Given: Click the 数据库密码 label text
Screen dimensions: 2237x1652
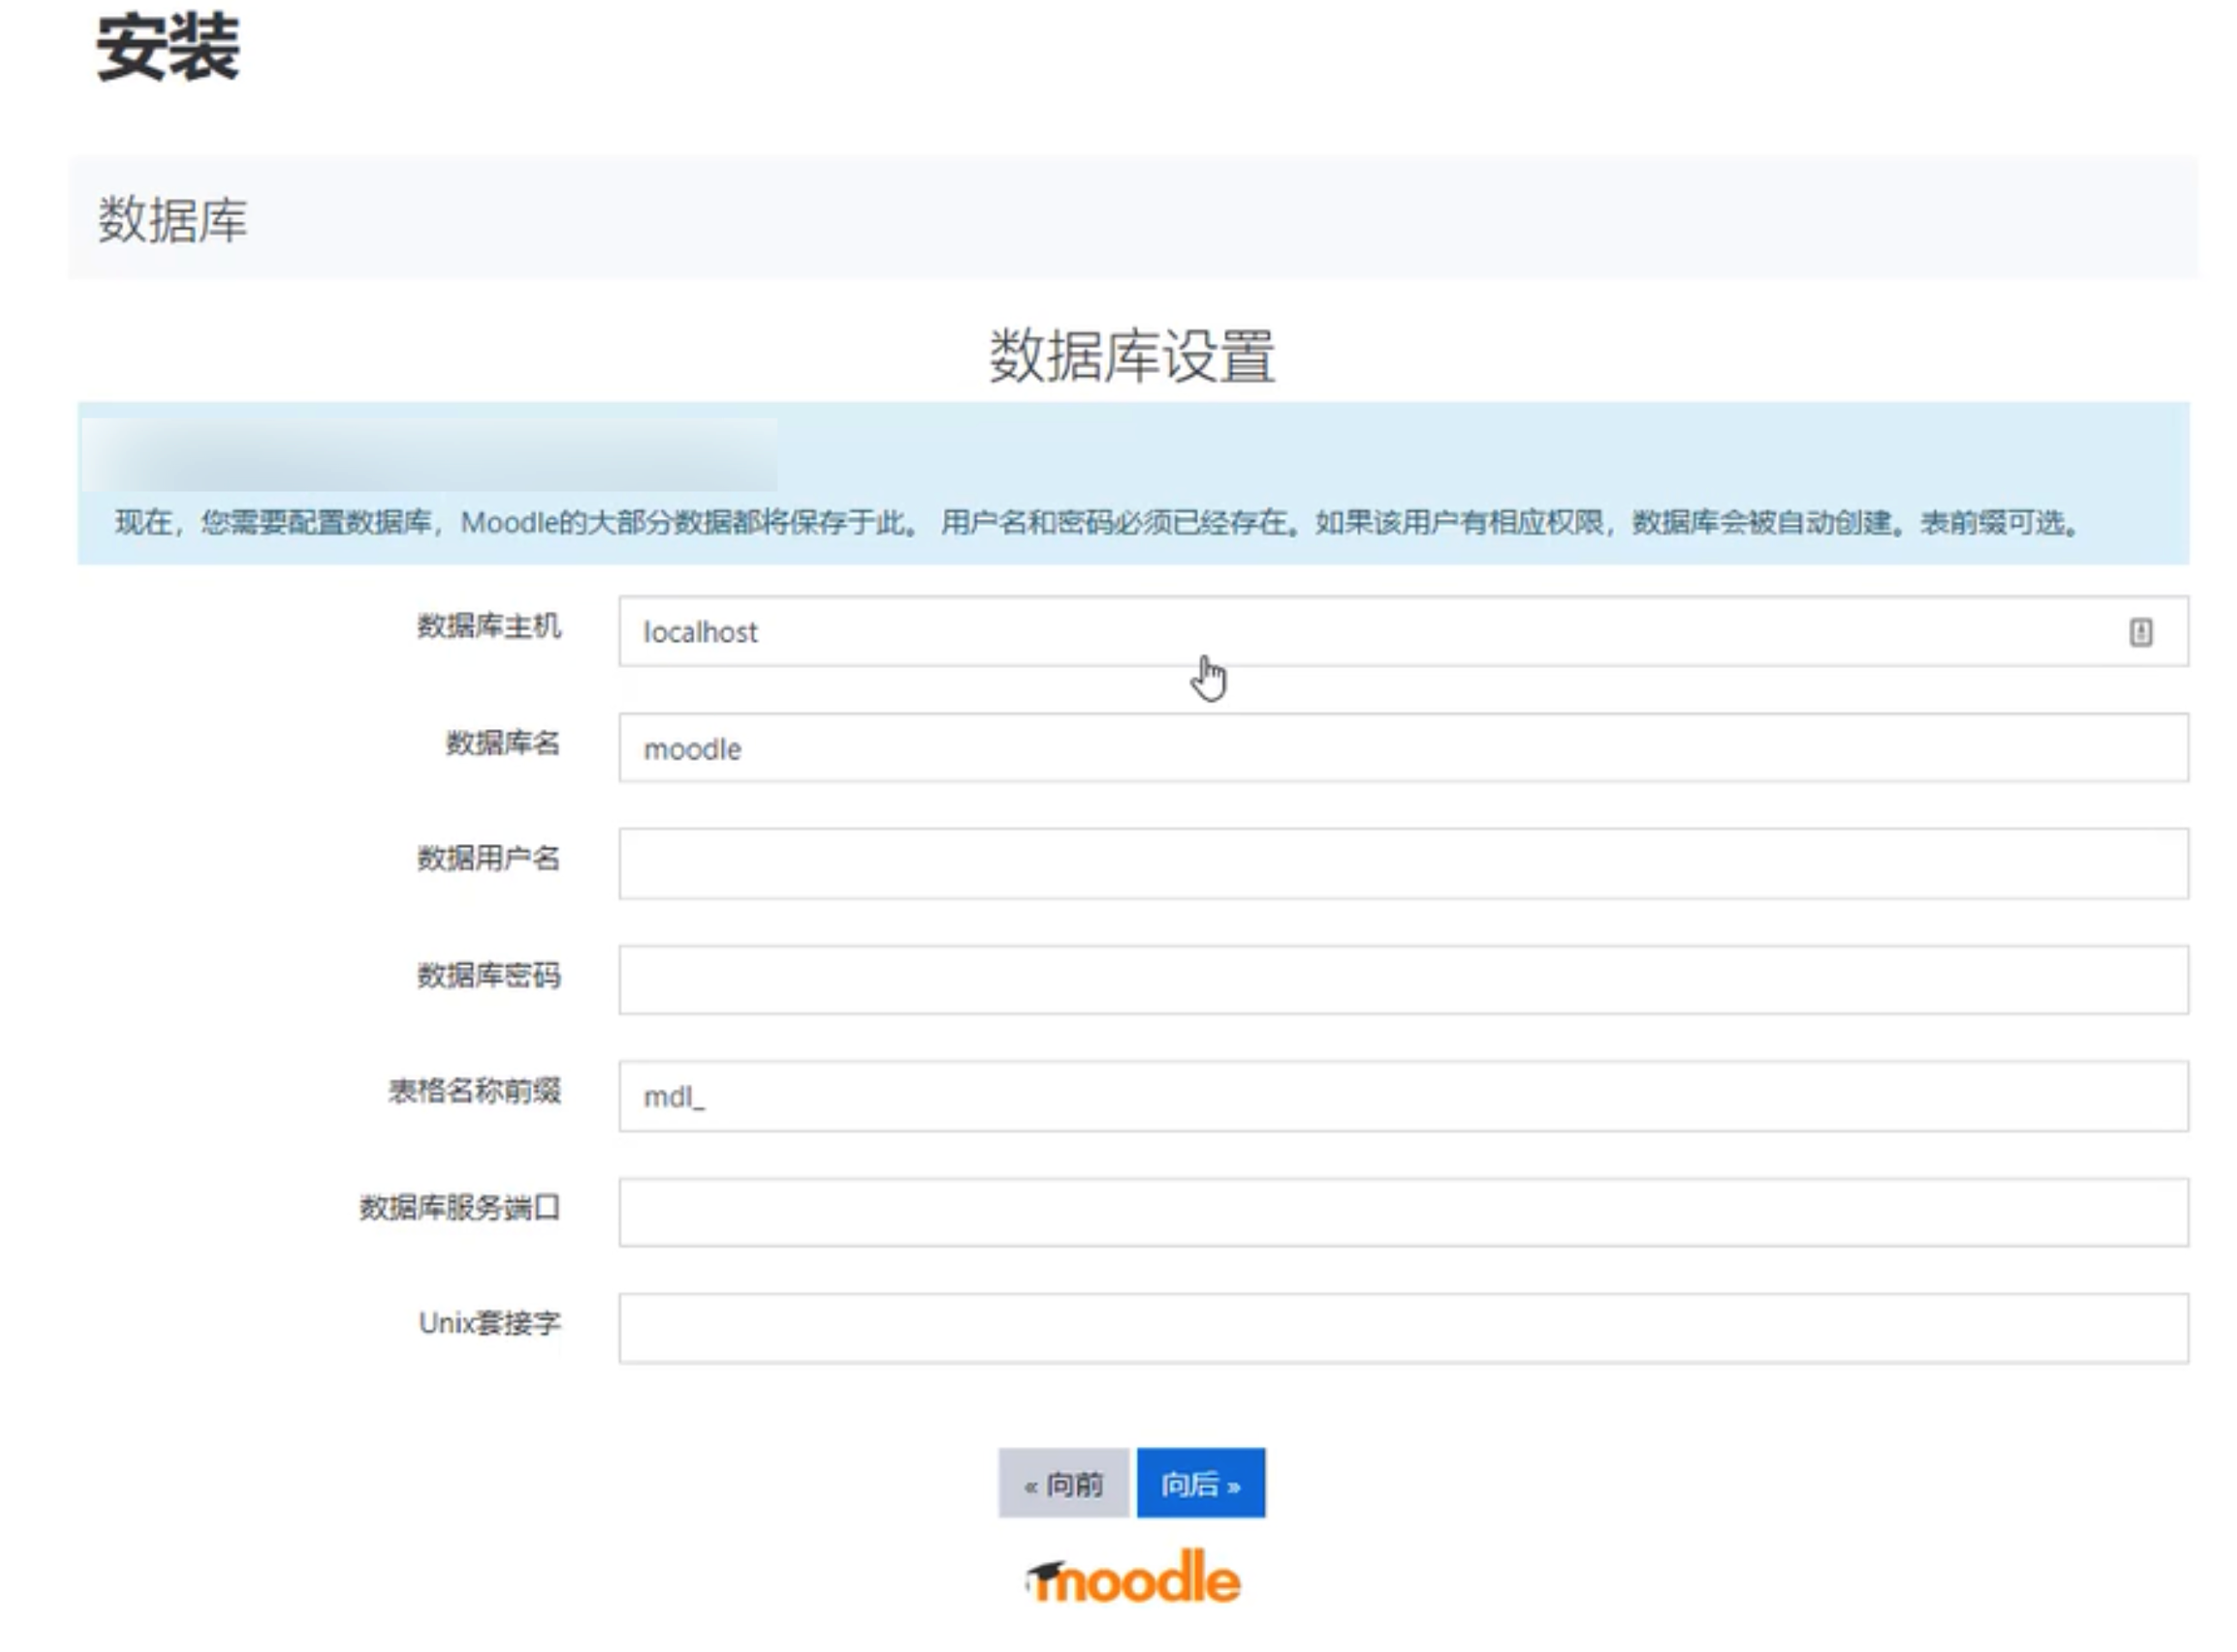Looking at the screenshot, I should tap(488, 974).
